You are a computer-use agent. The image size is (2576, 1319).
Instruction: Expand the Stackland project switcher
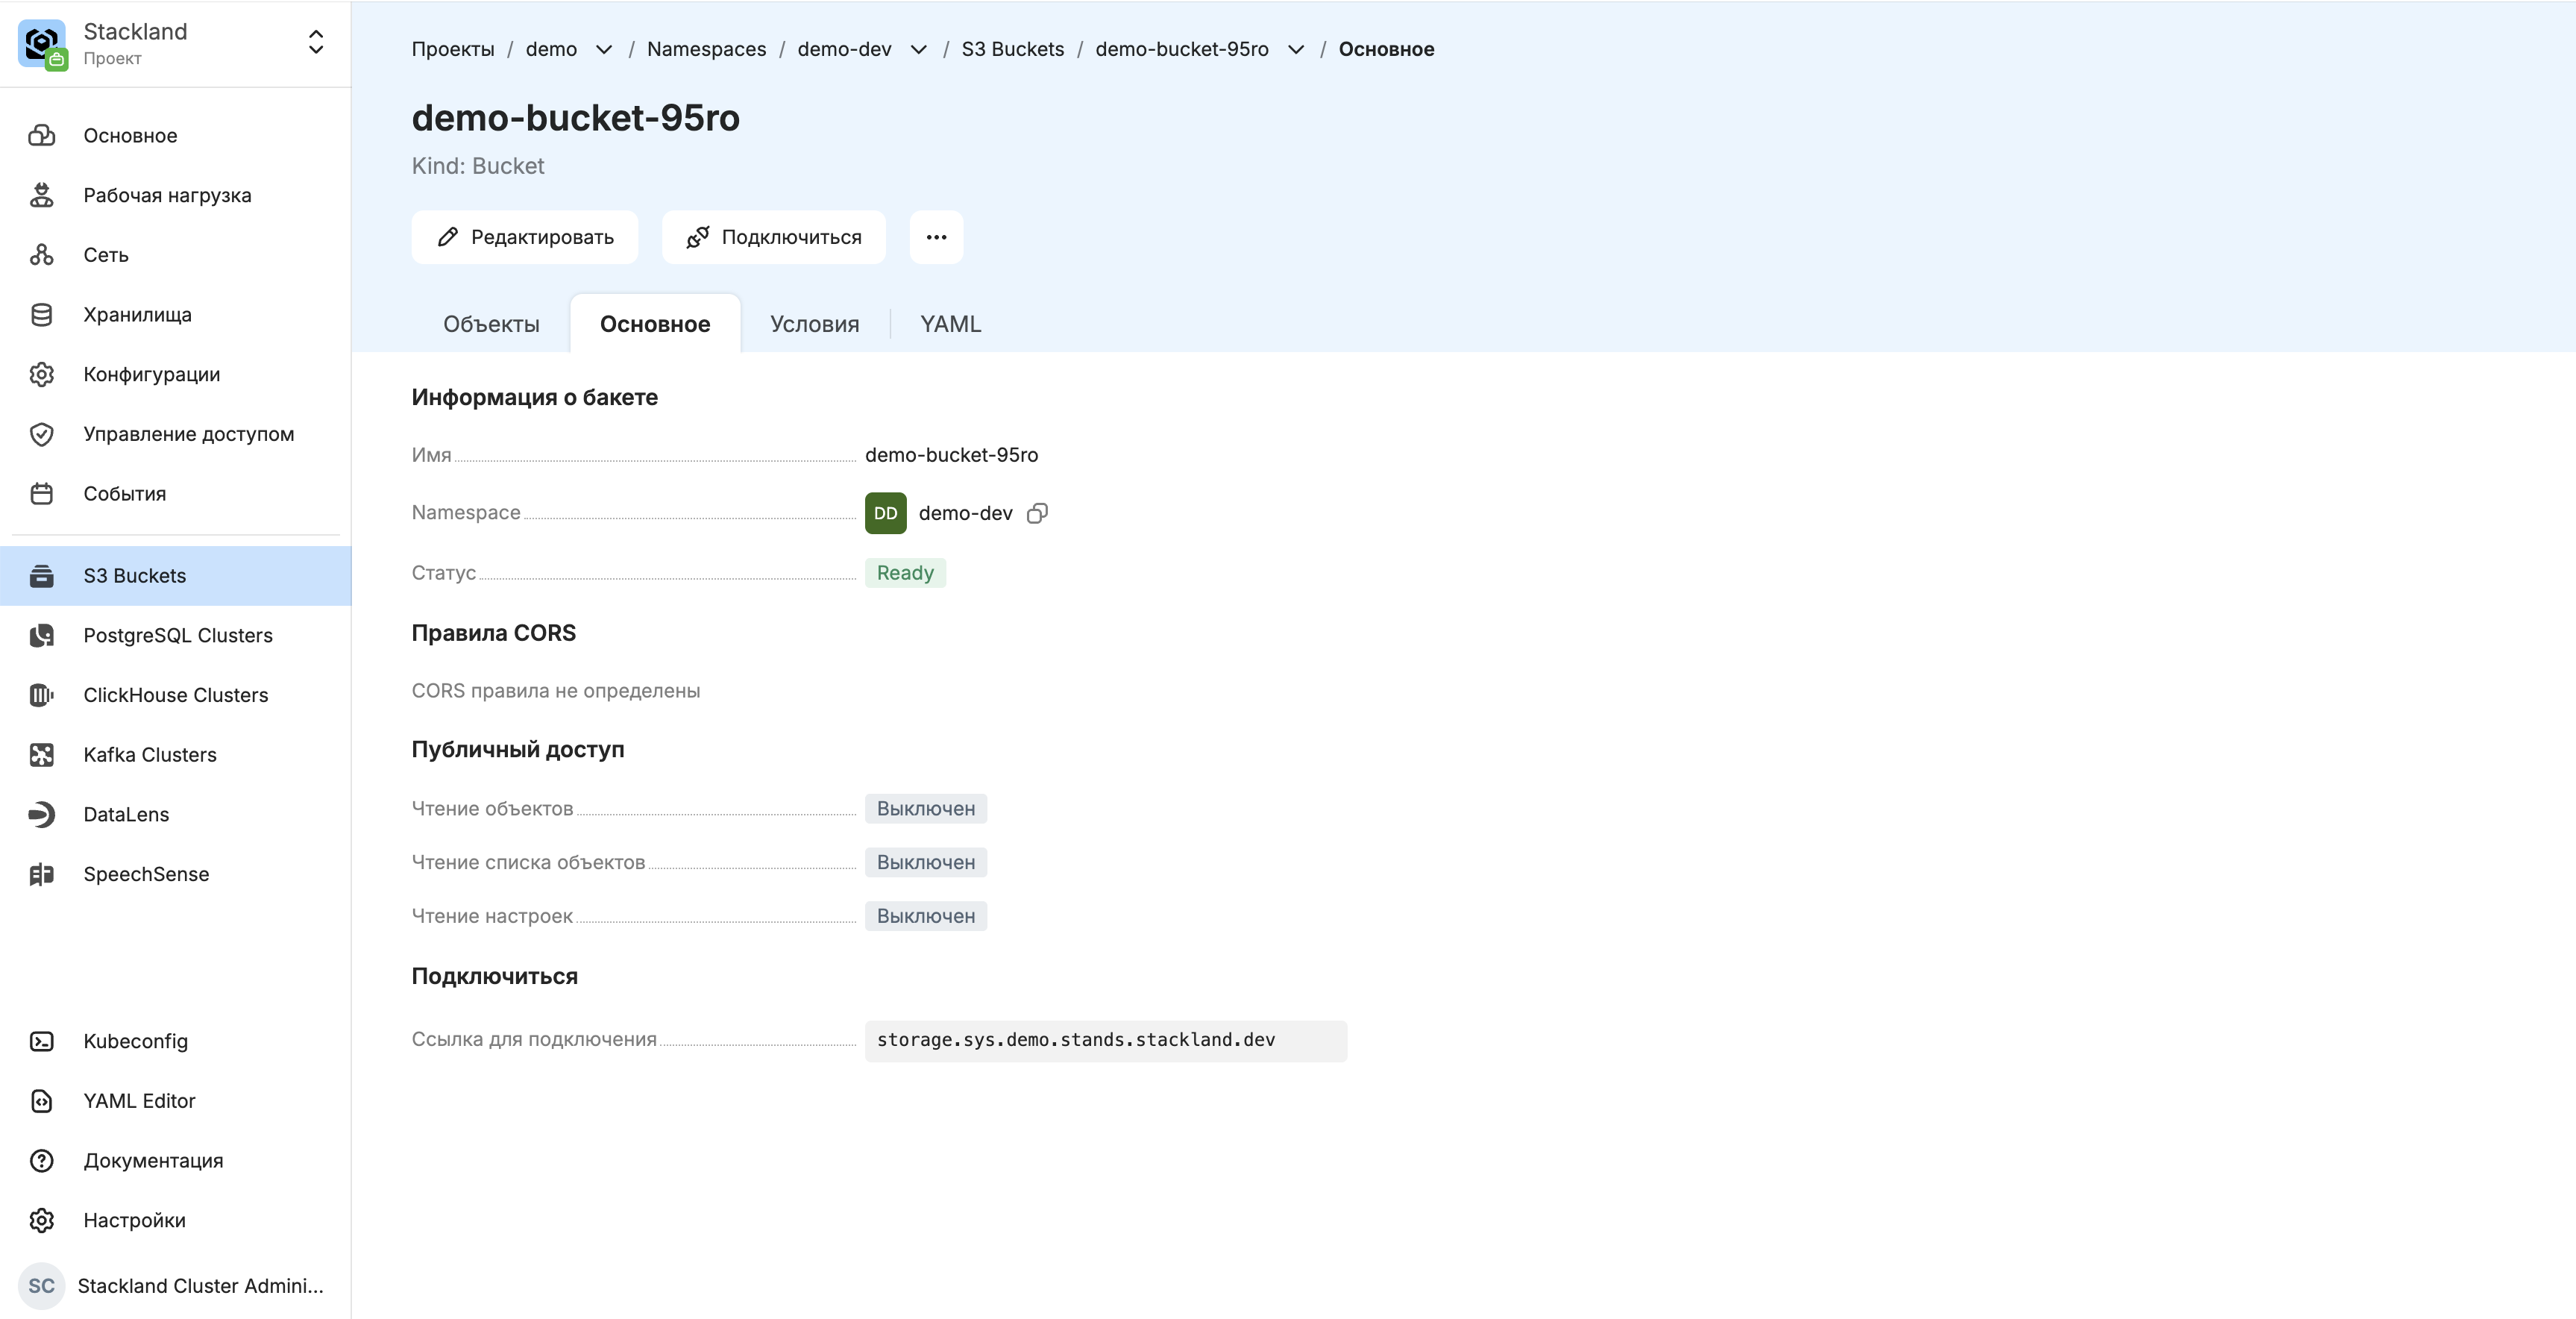[x=315, y=42]
